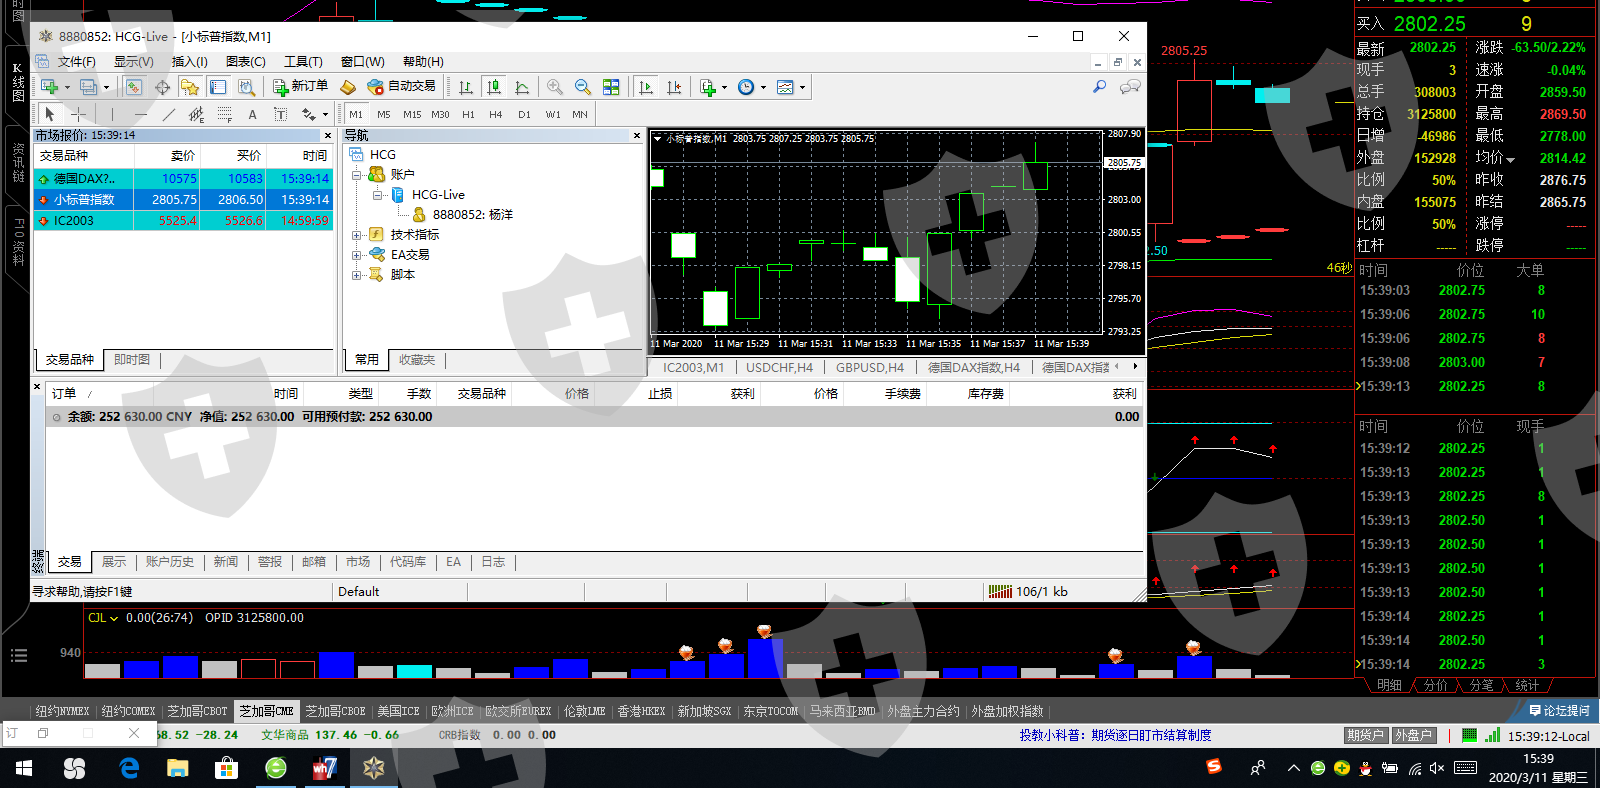Screen dimensions: 1600x788
Task: Expand the 技术指标 tree node
Action: point(356,235)
